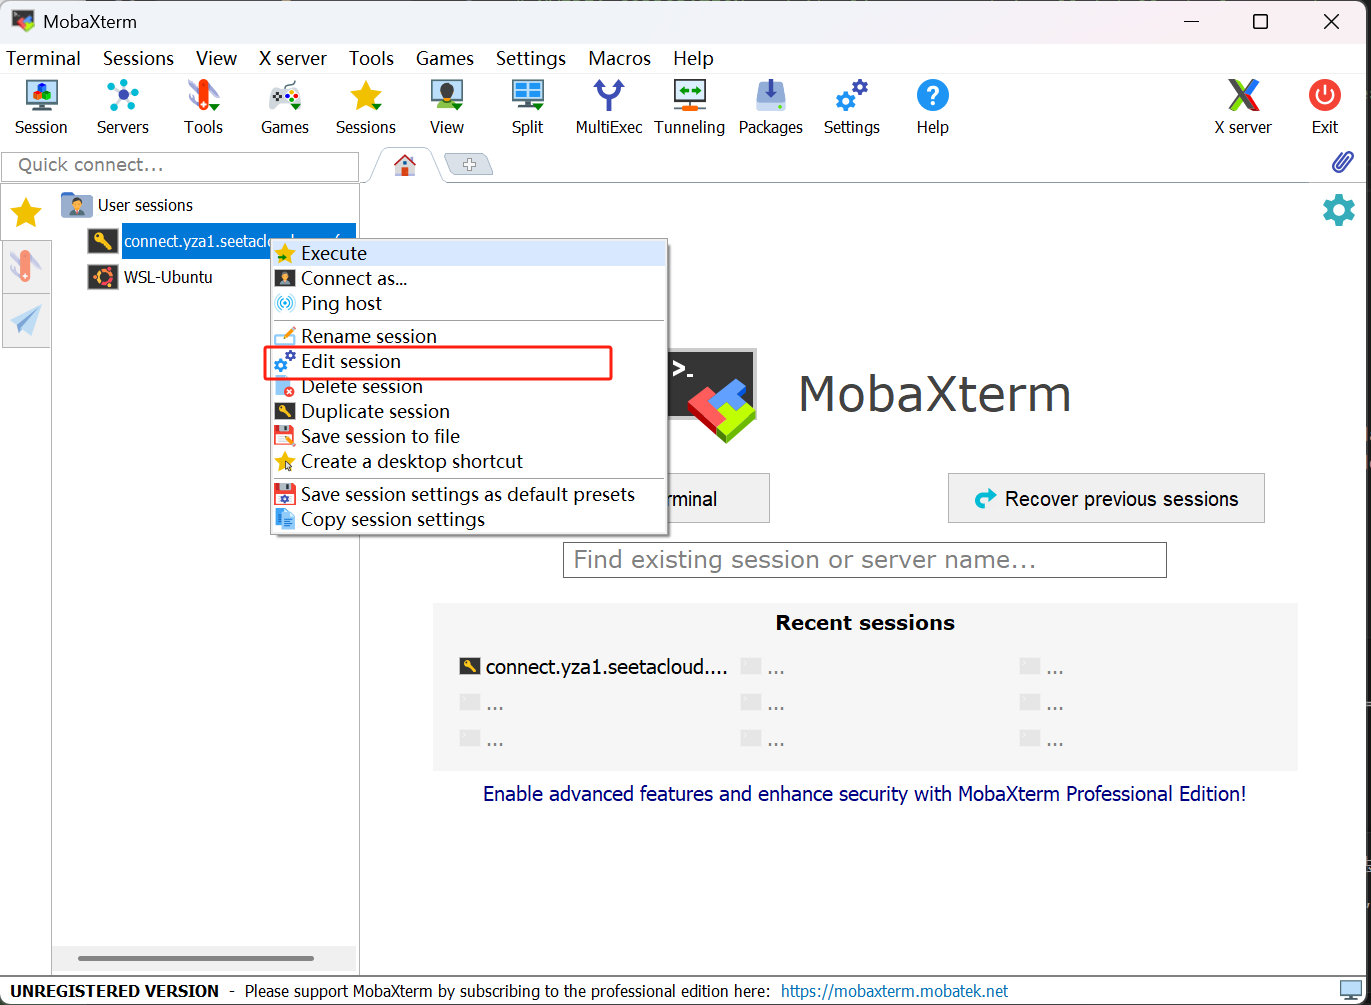
Task: Click the partially hidden terminal button
Action: pos(719,498)
